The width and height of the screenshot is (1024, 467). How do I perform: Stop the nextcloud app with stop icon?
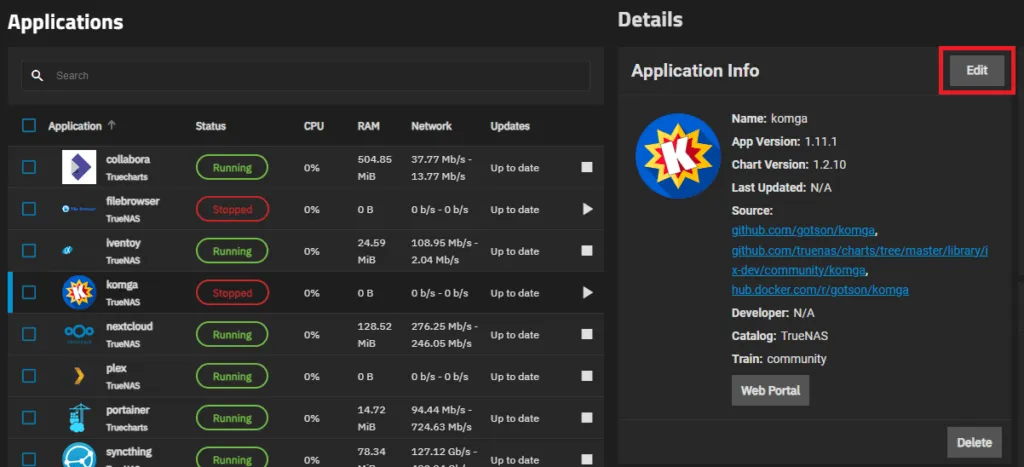click(587, 335)
